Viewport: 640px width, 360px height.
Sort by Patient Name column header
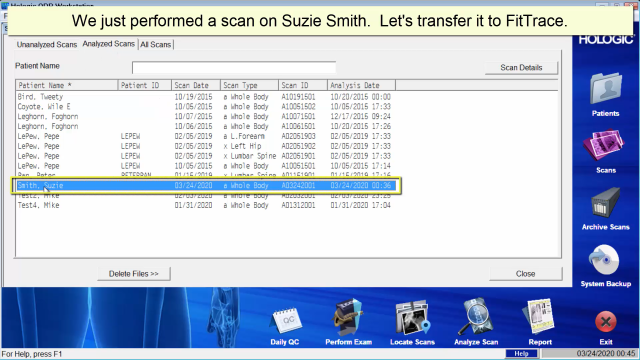[67, 85]
